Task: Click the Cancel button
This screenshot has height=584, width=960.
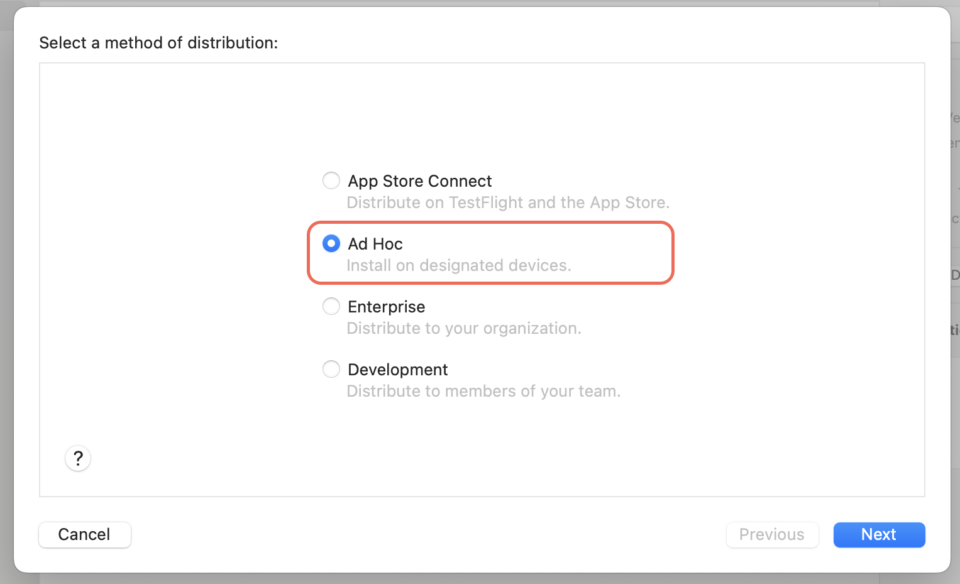Action: (x=84, y=534)
